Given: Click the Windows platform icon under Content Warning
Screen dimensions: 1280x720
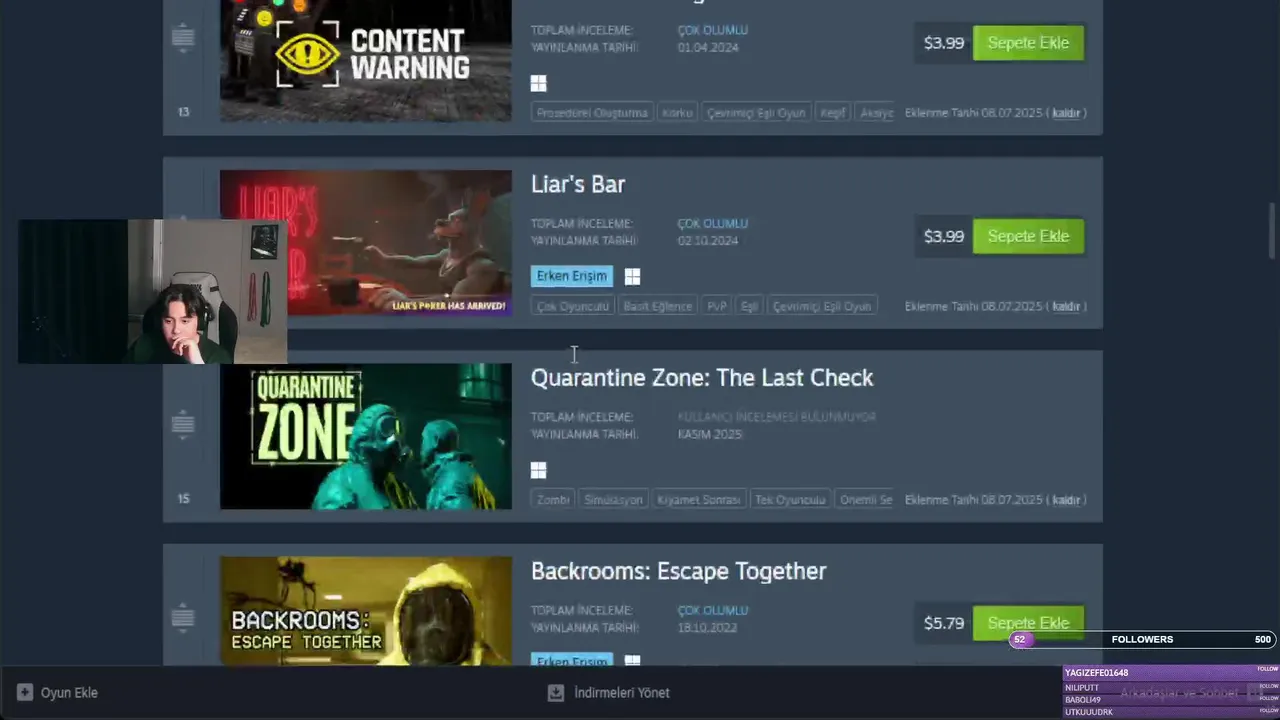Looking at the screenshot, I should tap(538, 83).
